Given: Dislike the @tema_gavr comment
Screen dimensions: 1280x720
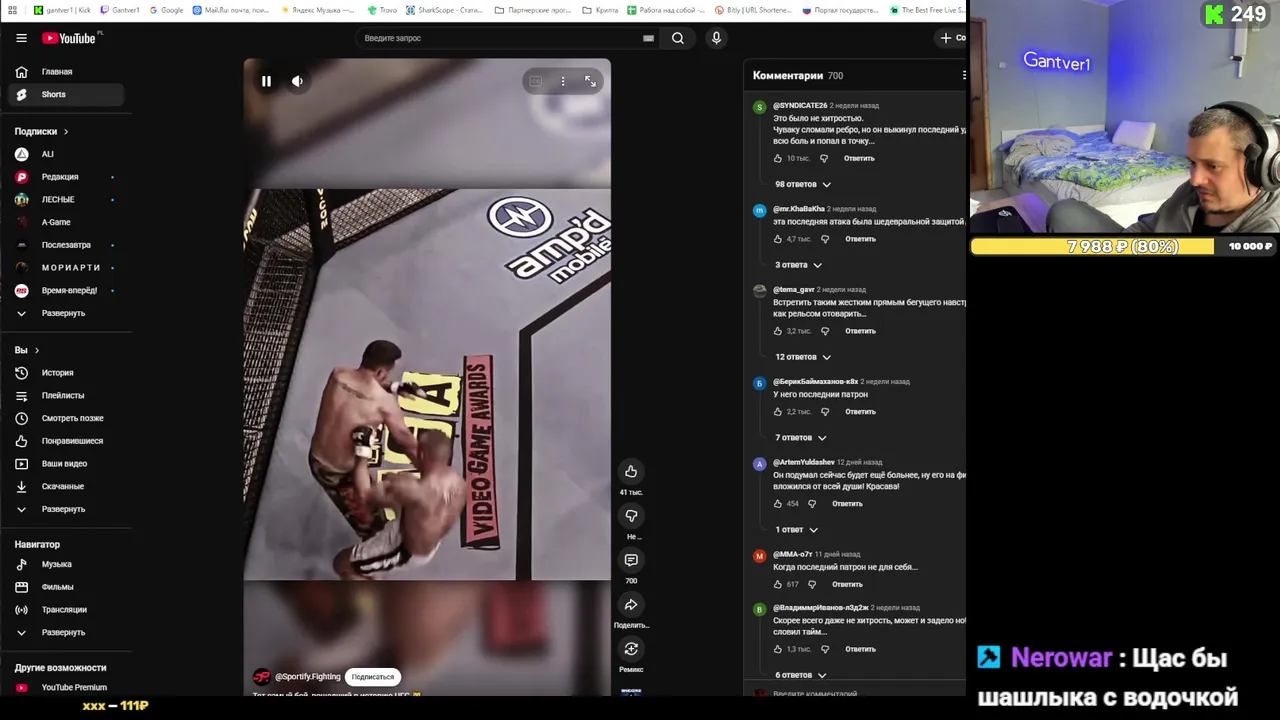Looking at the screenshot, I should [x=825, y=331].
